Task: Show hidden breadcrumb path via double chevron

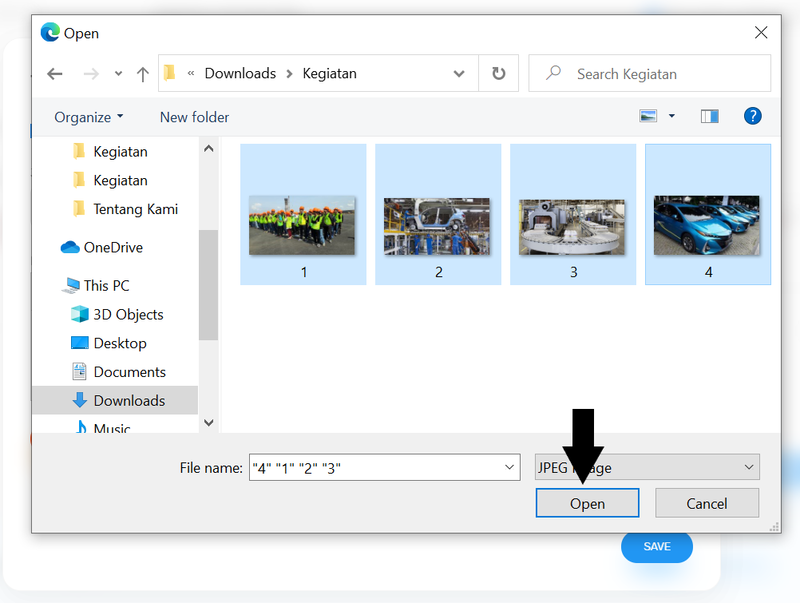Action: pos(191,73)
